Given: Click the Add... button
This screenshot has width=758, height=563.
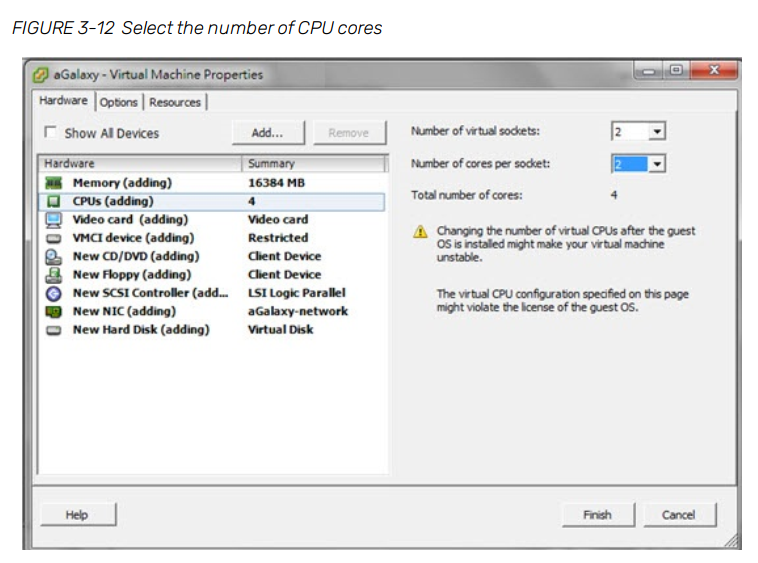Looking at the screenshot, I should [x=267, y=132].
